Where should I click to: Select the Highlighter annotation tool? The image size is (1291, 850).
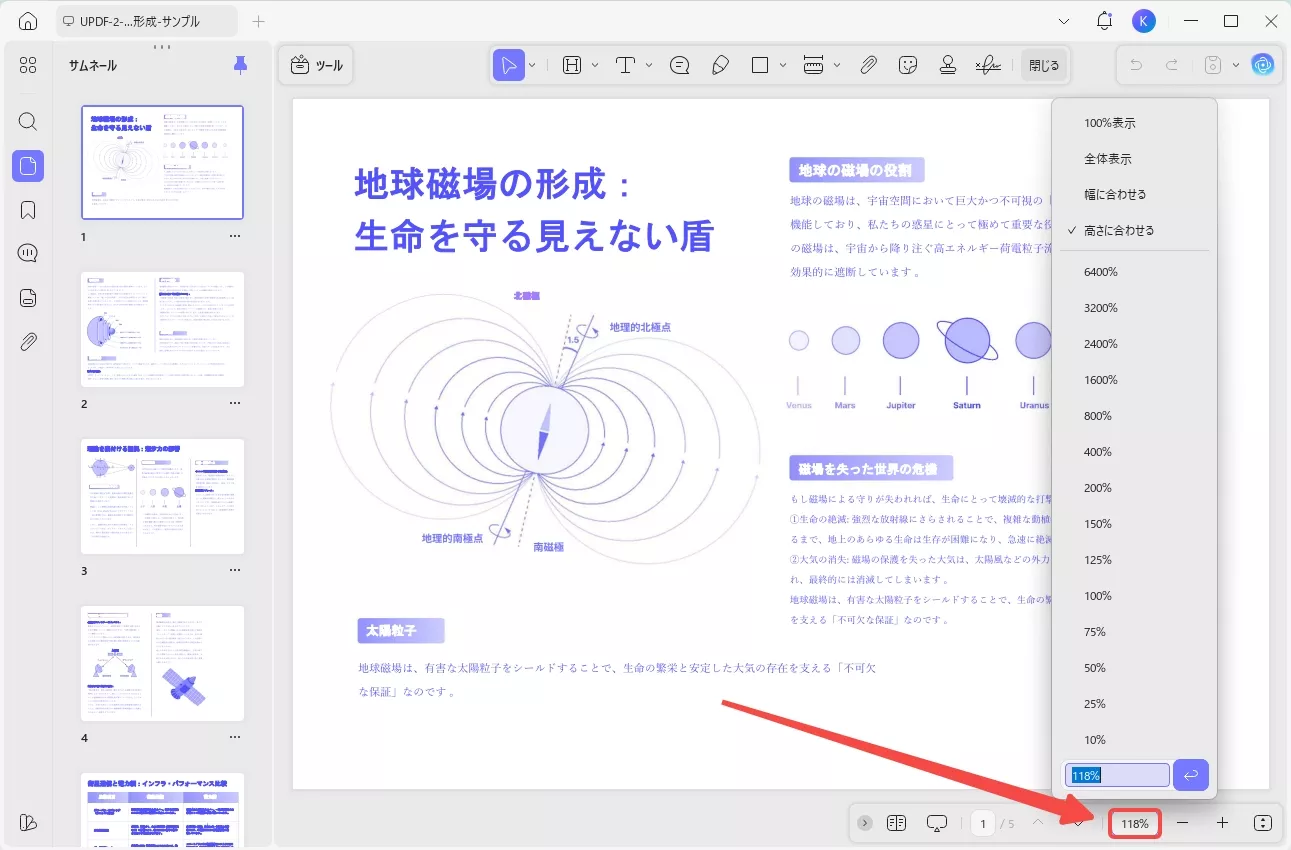coord(720,64)
